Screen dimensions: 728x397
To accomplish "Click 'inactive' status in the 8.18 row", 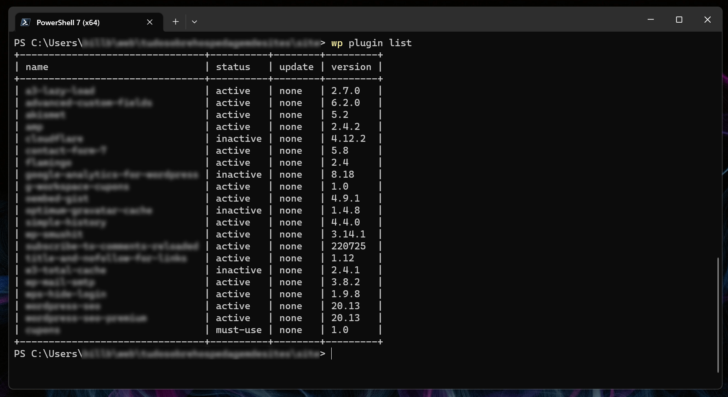I will point(238,175).
